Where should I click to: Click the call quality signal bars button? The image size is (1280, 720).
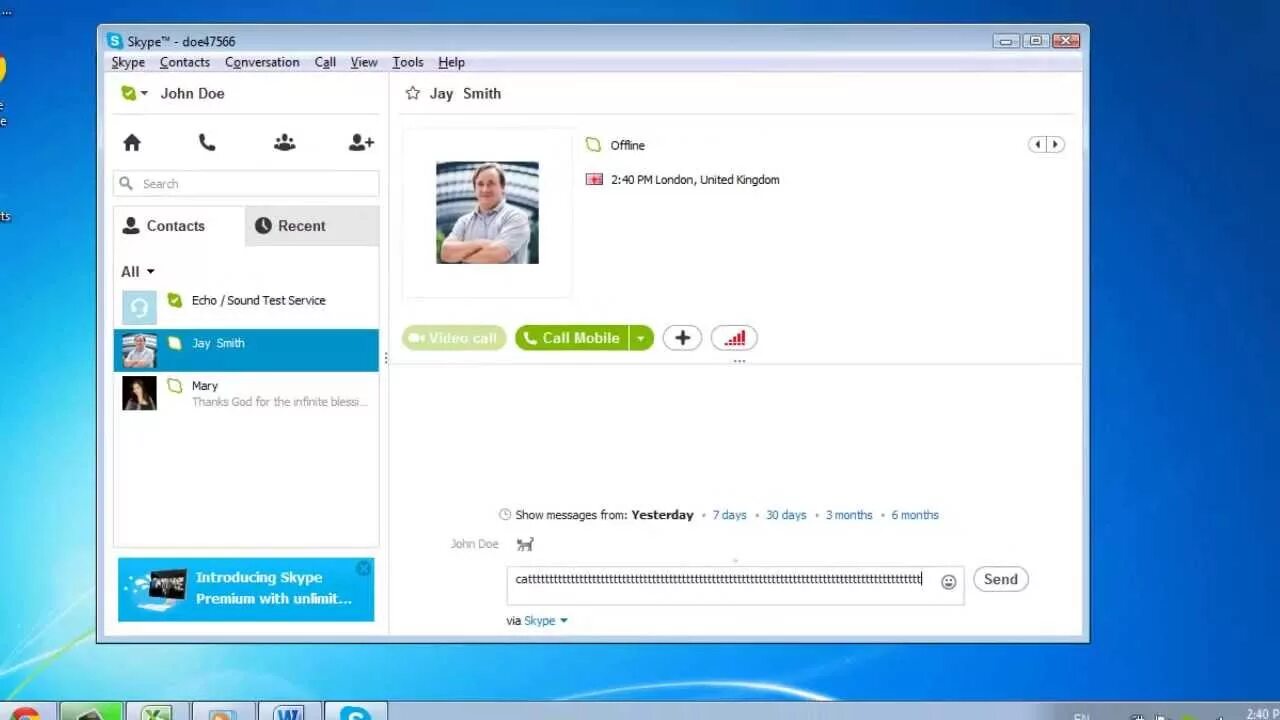click(x=734, y=338)
